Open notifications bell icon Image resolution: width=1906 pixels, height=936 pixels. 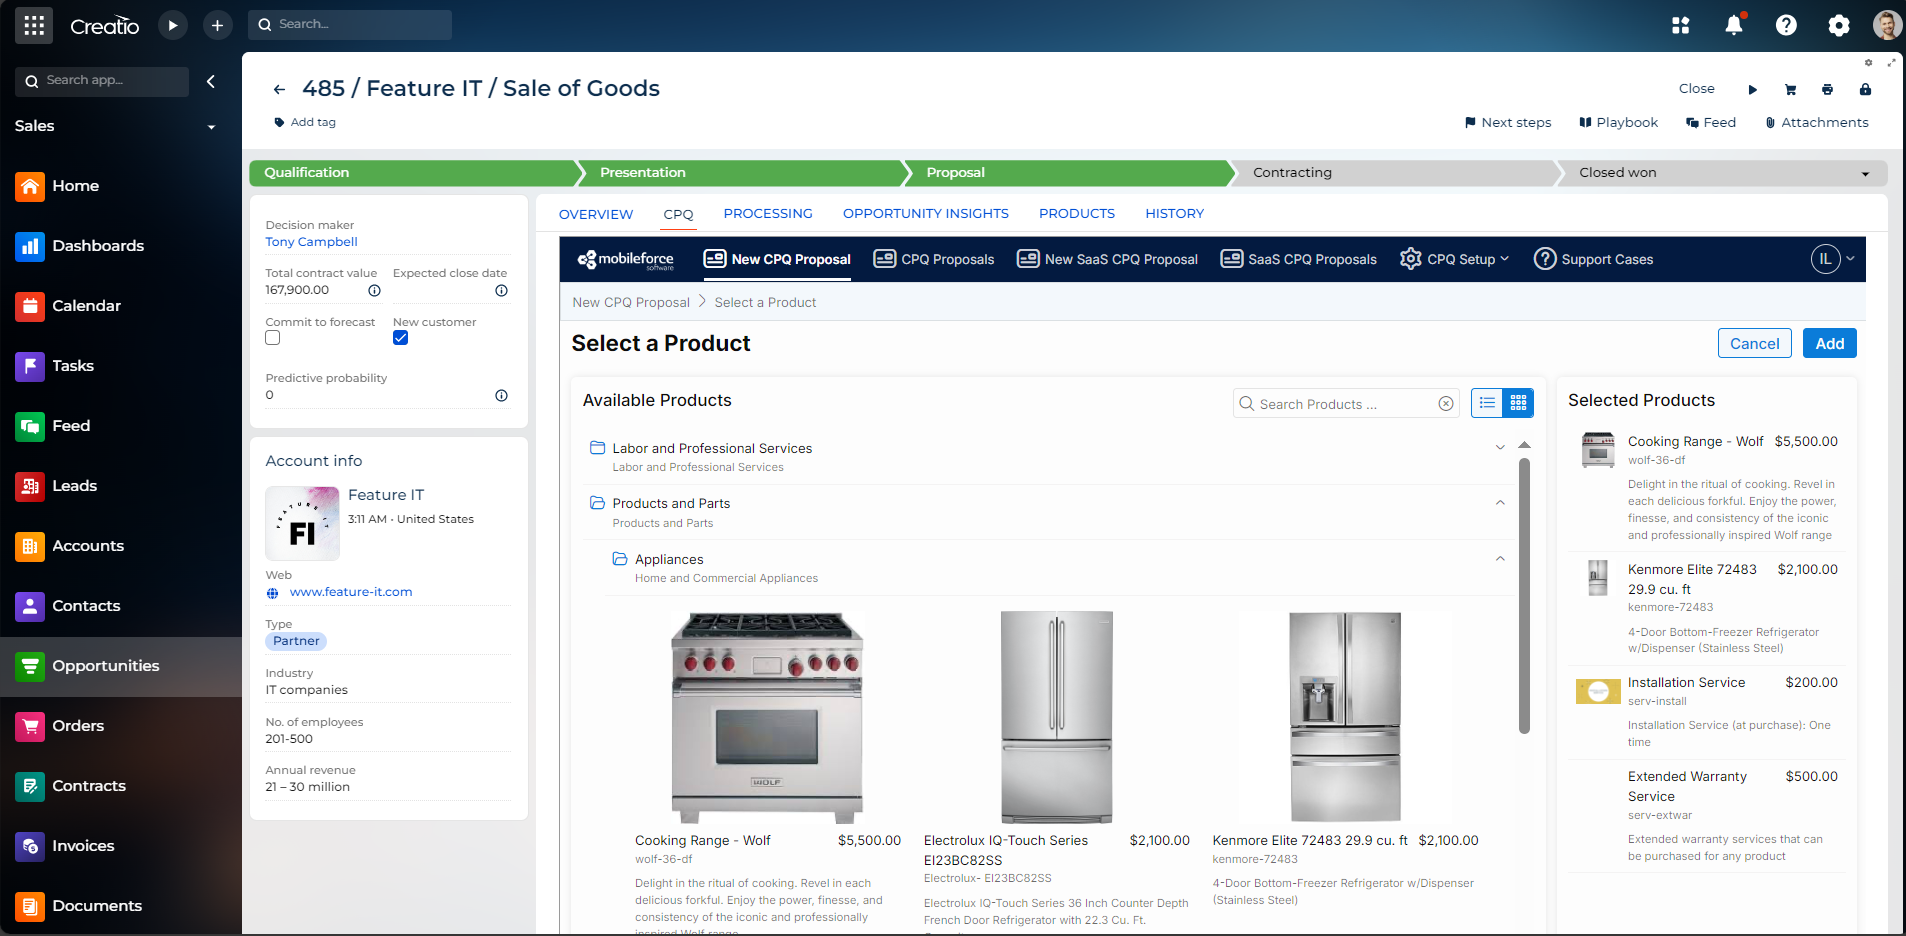1734,25
